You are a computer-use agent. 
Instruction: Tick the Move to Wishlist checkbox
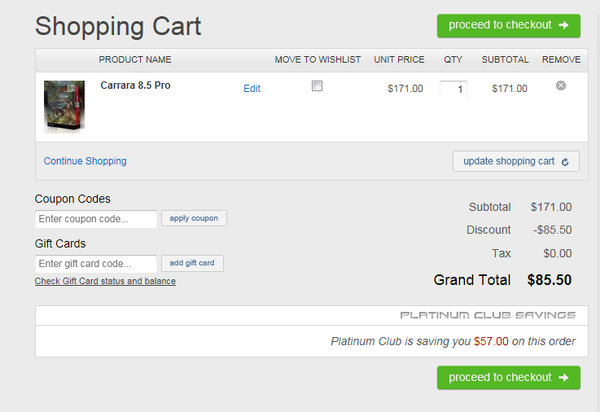317,86
